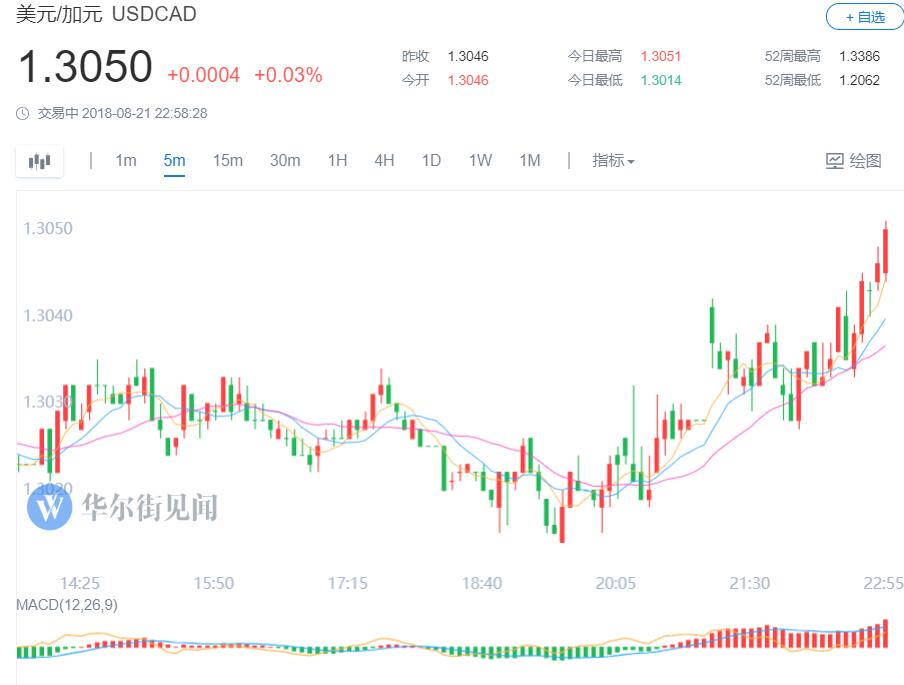Click the 华尔街见闻 watermark logo

tap(49, 508)
